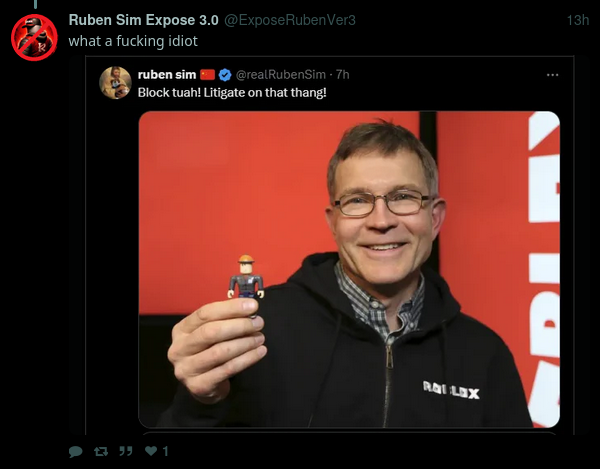Open the 7h timestamp on the quoted tweet
Image resolution: width=600 pixels, height=469 pixels.
point(342,74)
